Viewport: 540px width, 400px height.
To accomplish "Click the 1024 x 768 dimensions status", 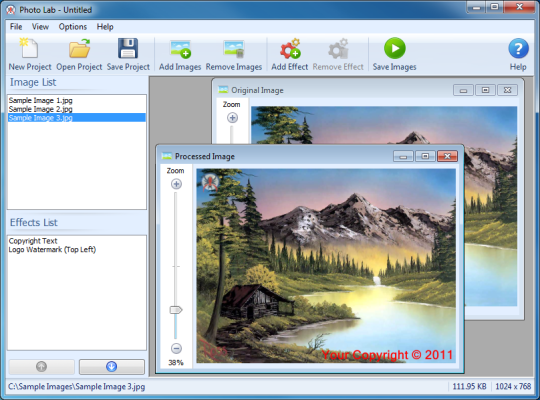I will click(x=513, y=387).
